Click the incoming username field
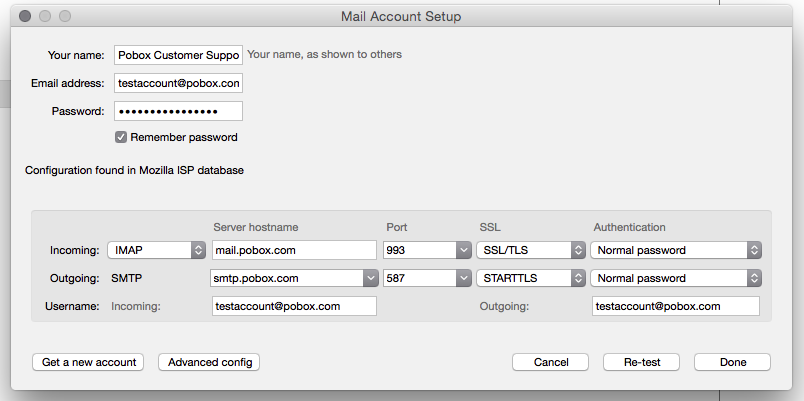 [294, 306]
